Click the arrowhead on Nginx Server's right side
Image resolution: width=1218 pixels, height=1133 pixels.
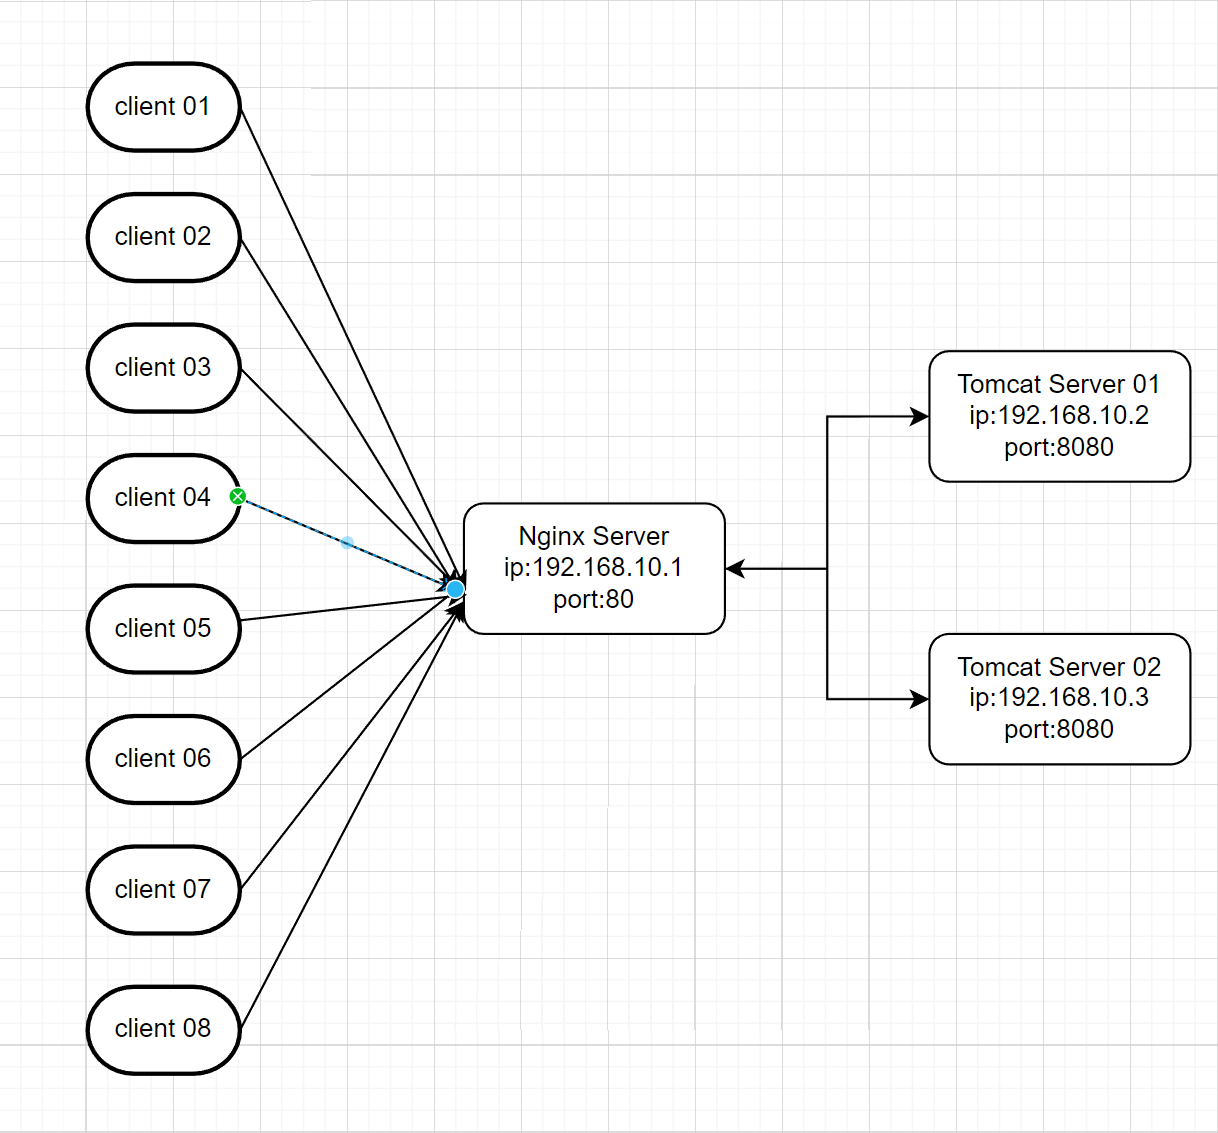tap(736, 569)
